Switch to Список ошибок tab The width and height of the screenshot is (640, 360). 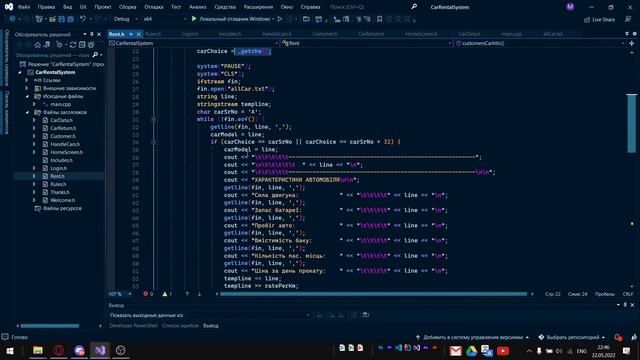(180, 326)
